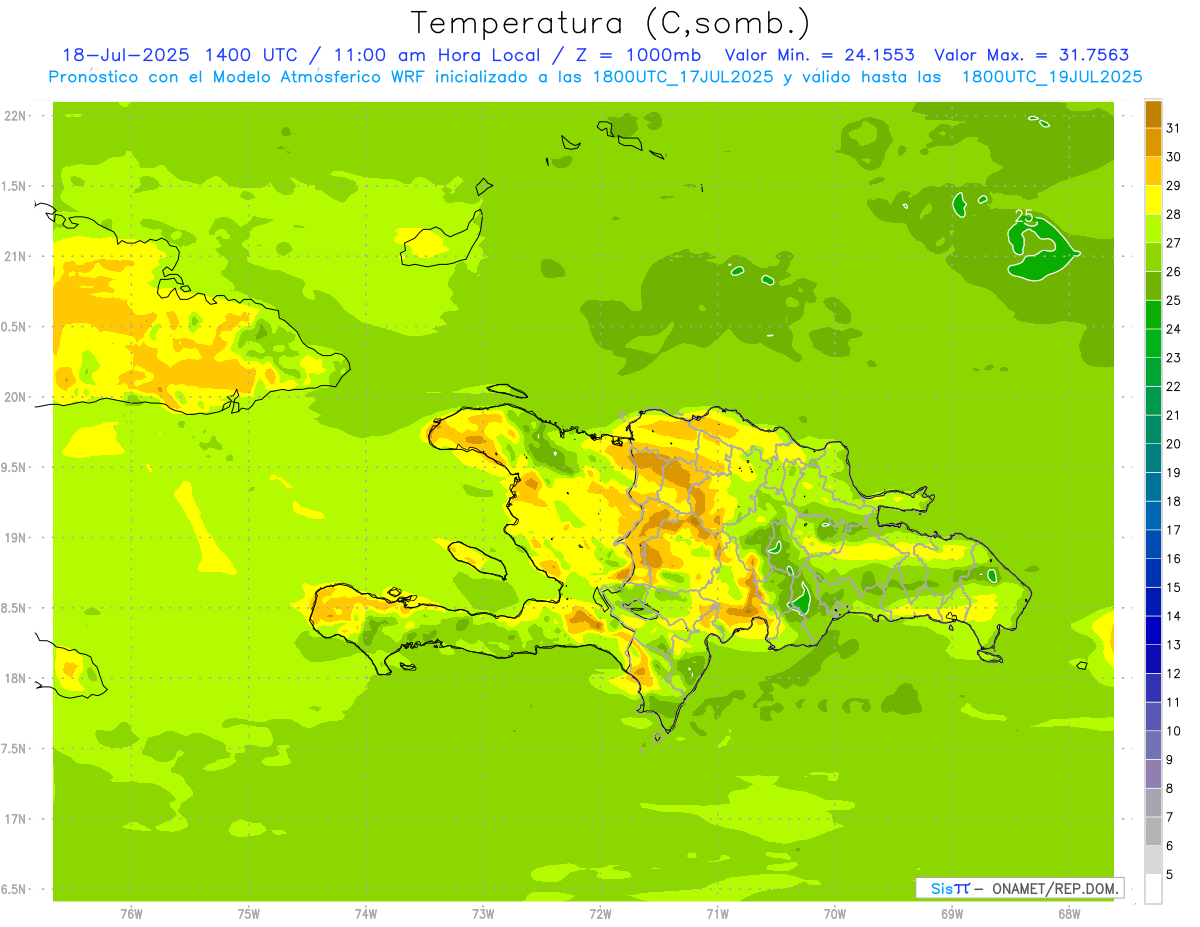Click the legend swatch between 30 and 31
1200x927 pixels.
tap(1153, 142)
